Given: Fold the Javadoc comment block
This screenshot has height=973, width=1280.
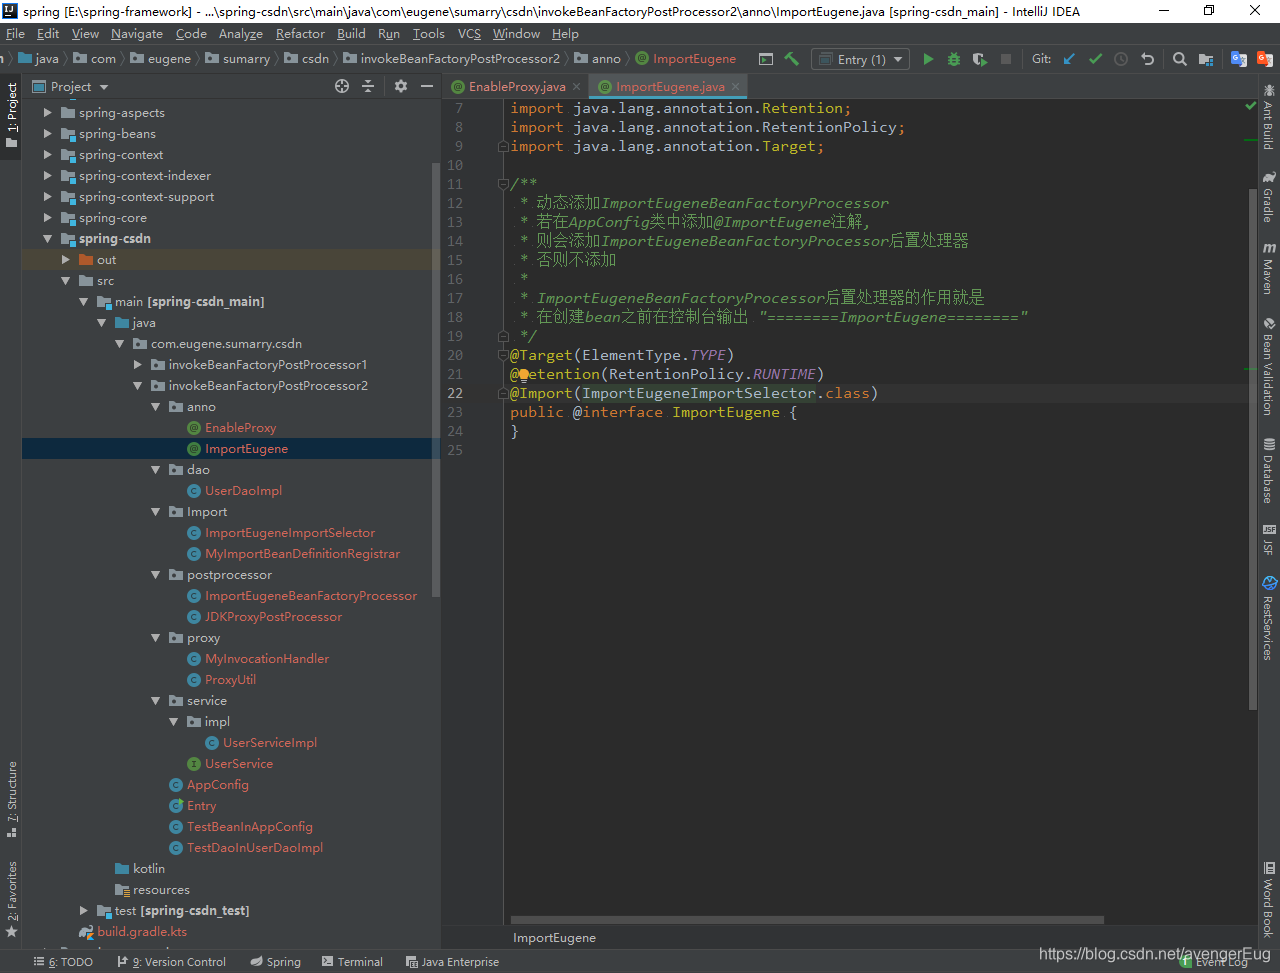Looking at the screenshot, I should pos(503,184).
